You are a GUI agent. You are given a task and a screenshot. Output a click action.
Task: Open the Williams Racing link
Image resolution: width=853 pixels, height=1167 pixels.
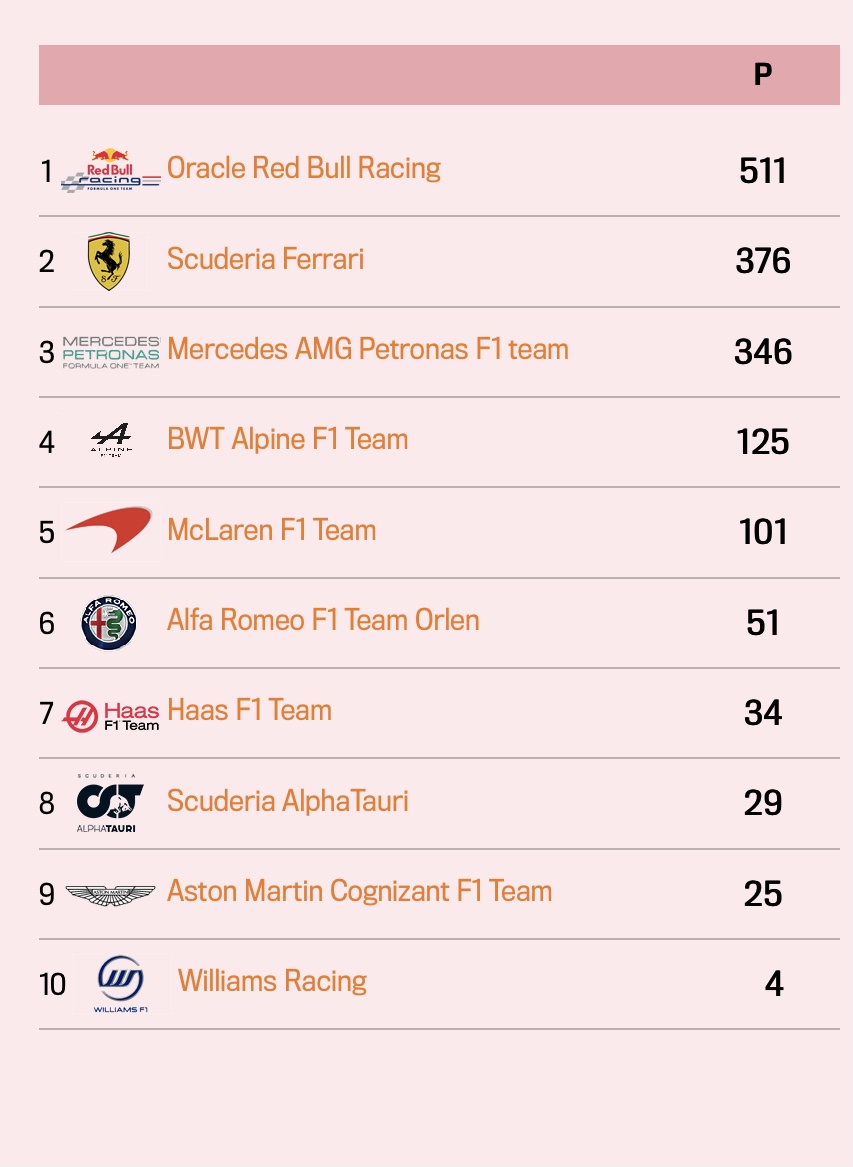(x=272, y=981)
